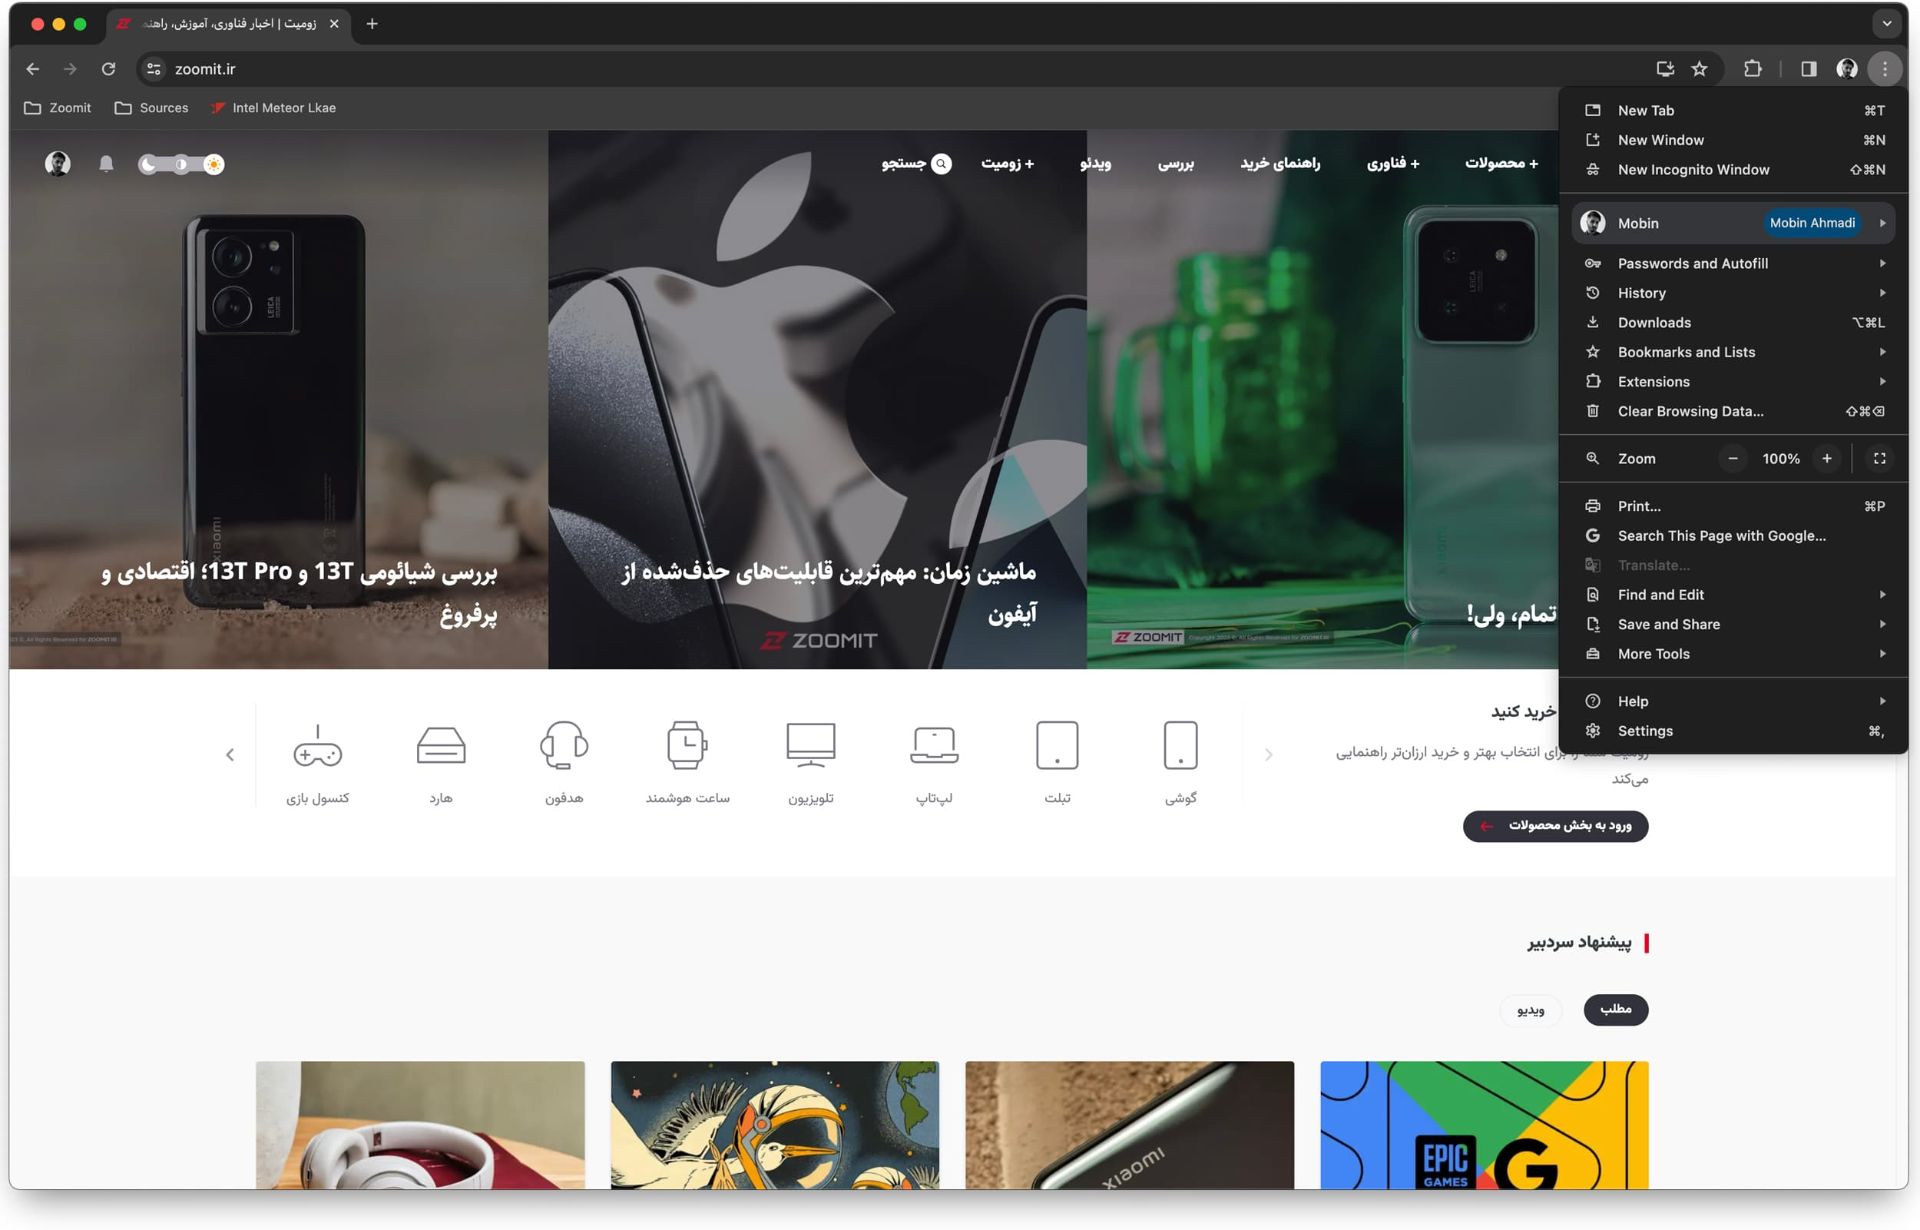Expand Bookmarks and Lists submenu
The height and width of the screenshot is (1230, 1920).
1734,352
